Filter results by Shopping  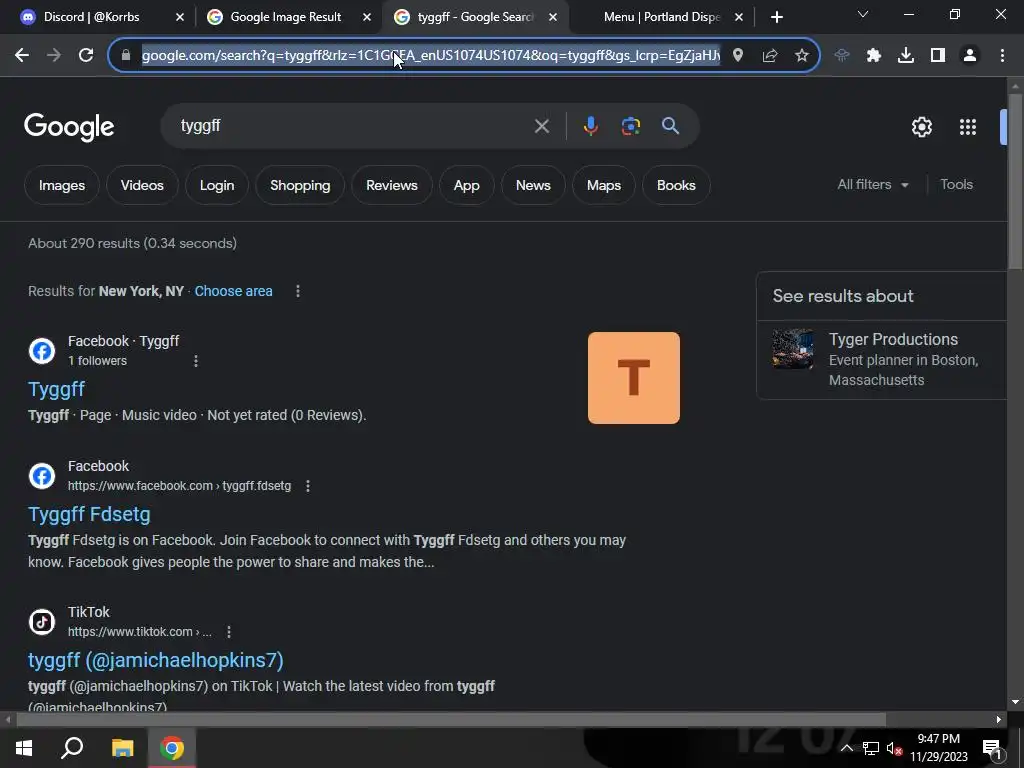(300, 185)
